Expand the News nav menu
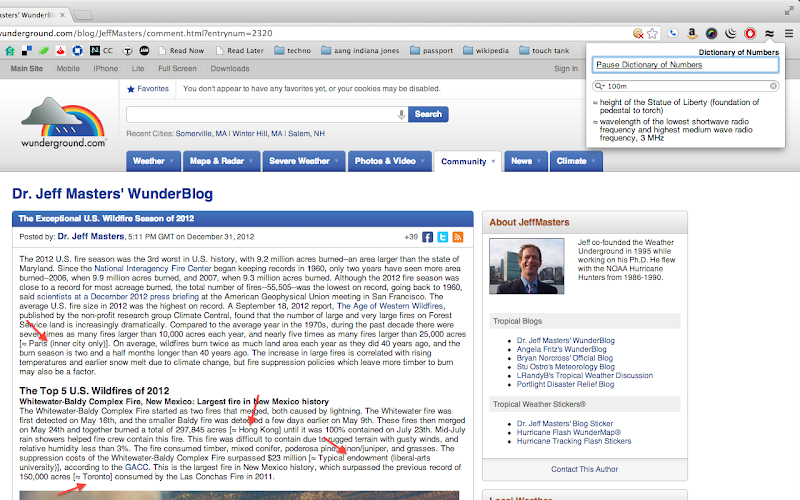800x500 pixels. [526, 161]
